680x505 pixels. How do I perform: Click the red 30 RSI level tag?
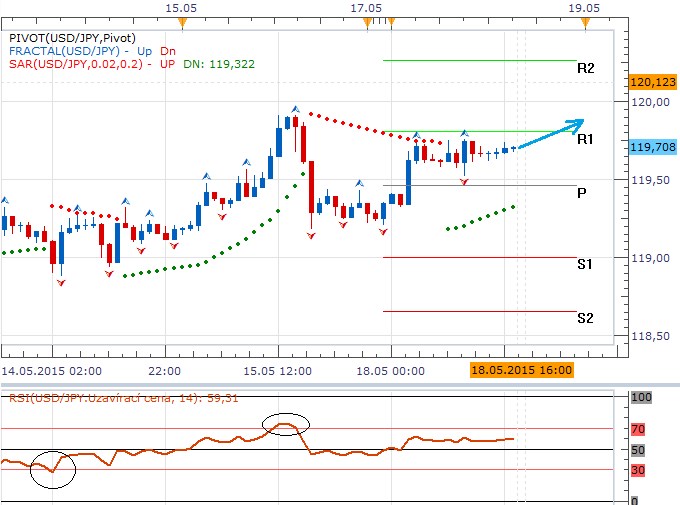638,470
